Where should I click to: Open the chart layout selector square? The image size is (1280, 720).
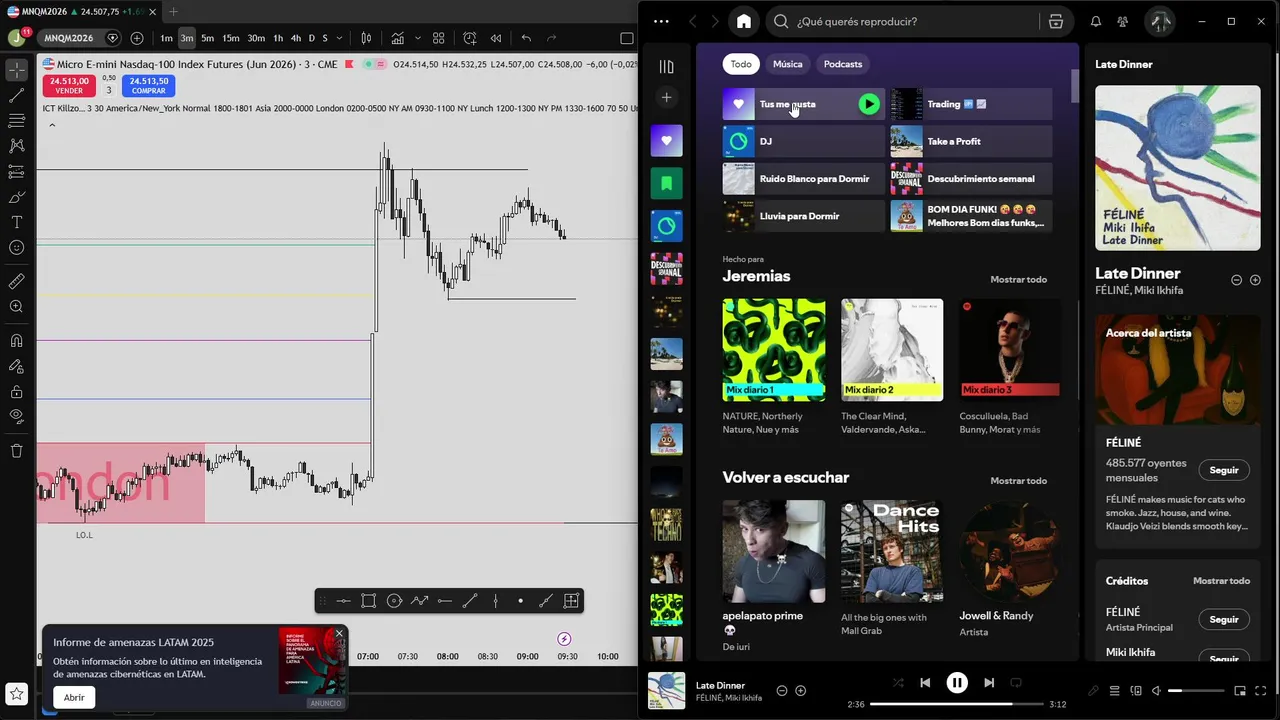pyautogui.click(x=627, y=38)
